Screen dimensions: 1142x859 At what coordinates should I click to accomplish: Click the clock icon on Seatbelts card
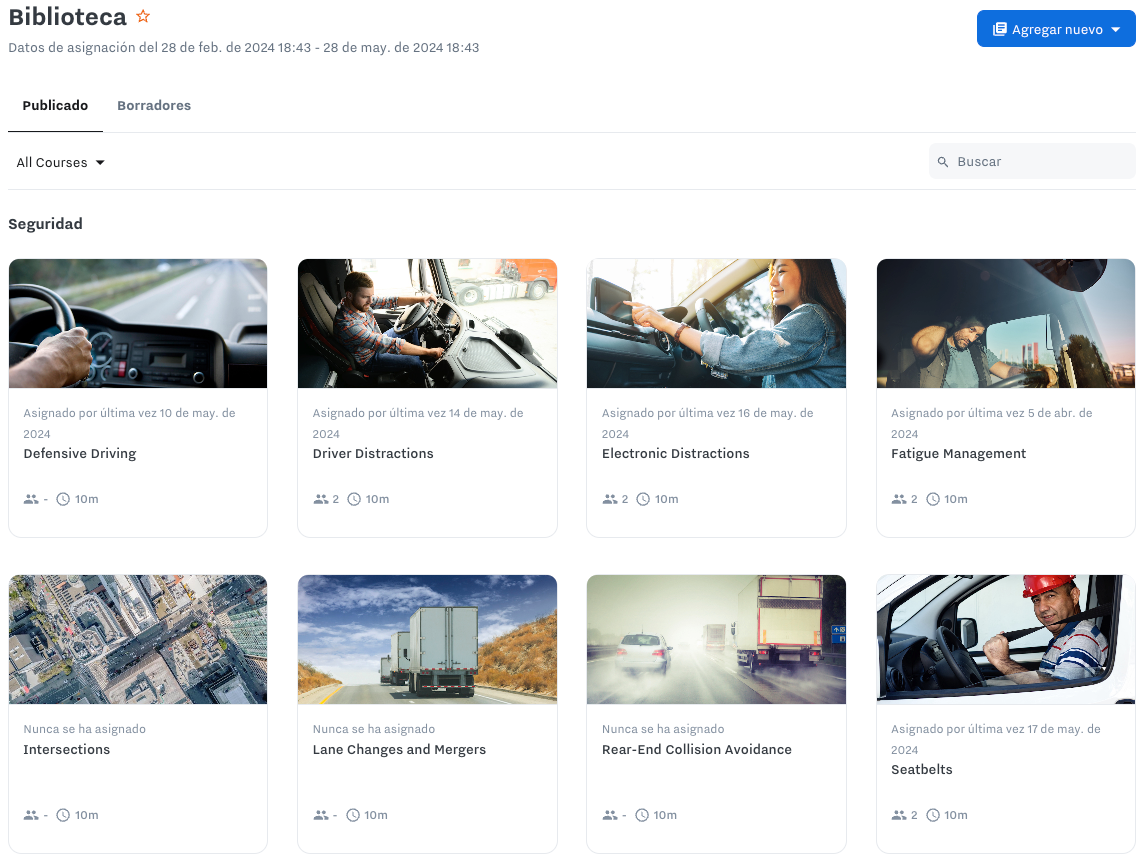click(x=933, y=815)
